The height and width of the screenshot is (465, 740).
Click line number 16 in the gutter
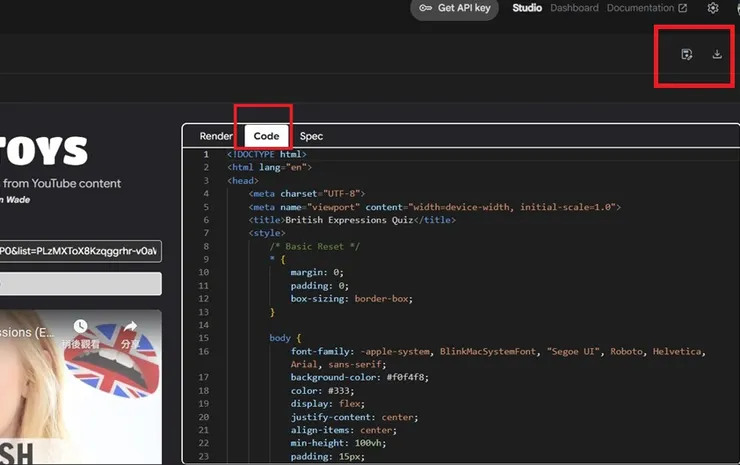pyautogui.click(x=203, y=351)
